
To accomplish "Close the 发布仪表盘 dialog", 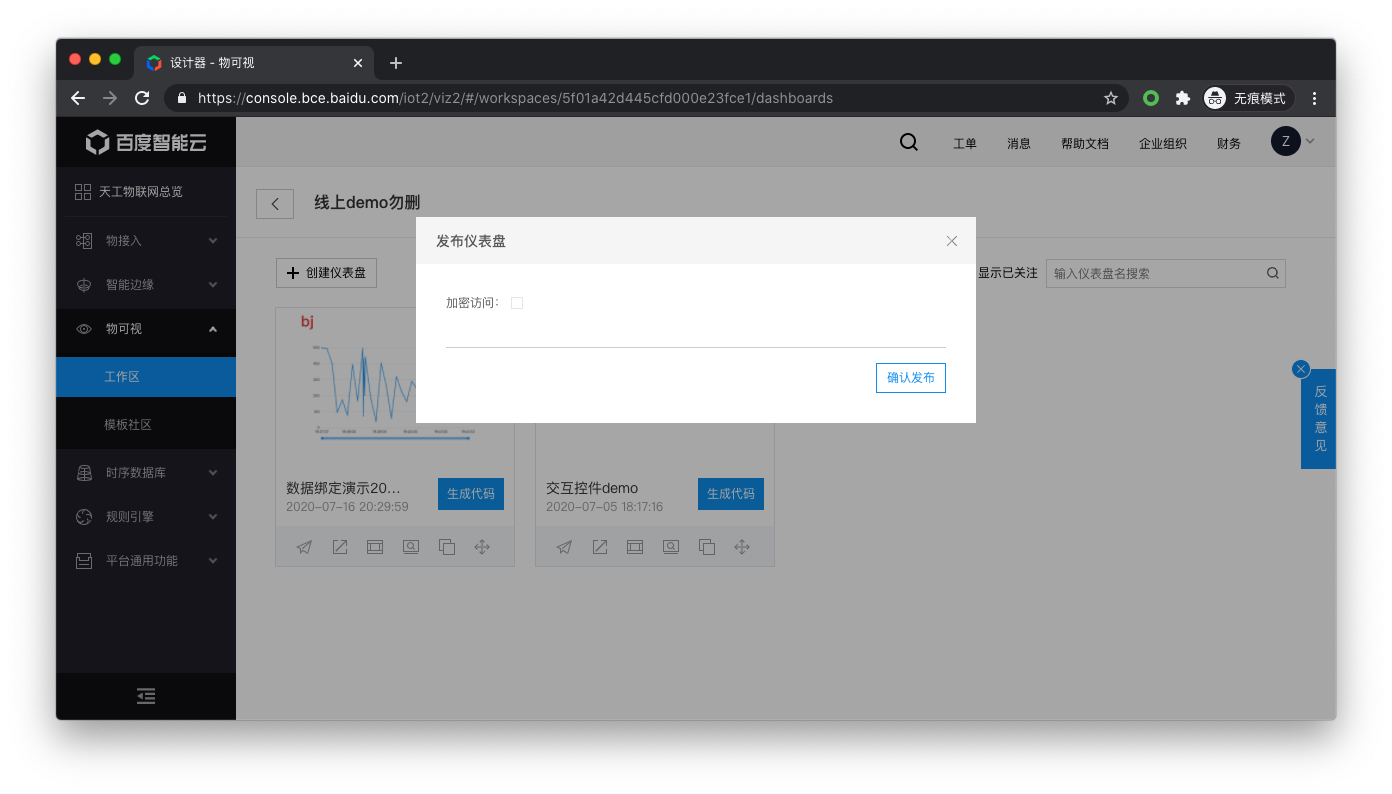I will 952,241.
